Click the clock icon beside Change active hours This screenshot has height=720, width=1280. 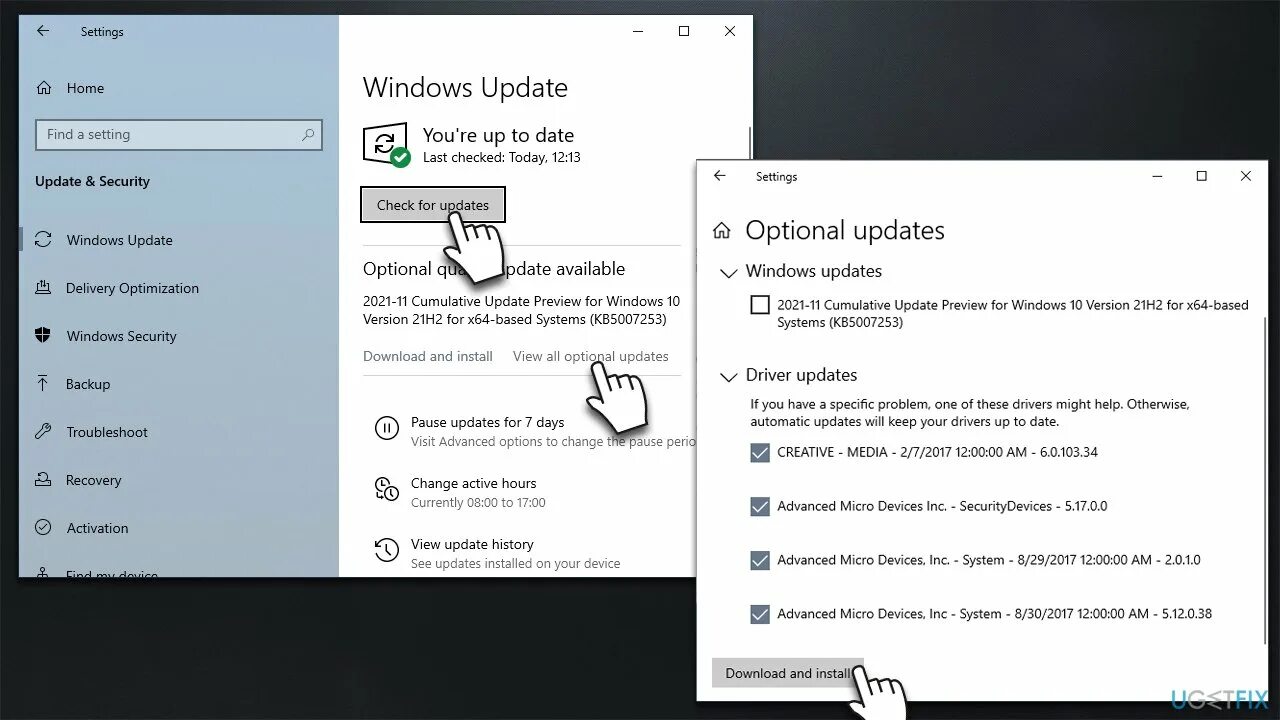(386, 489)
